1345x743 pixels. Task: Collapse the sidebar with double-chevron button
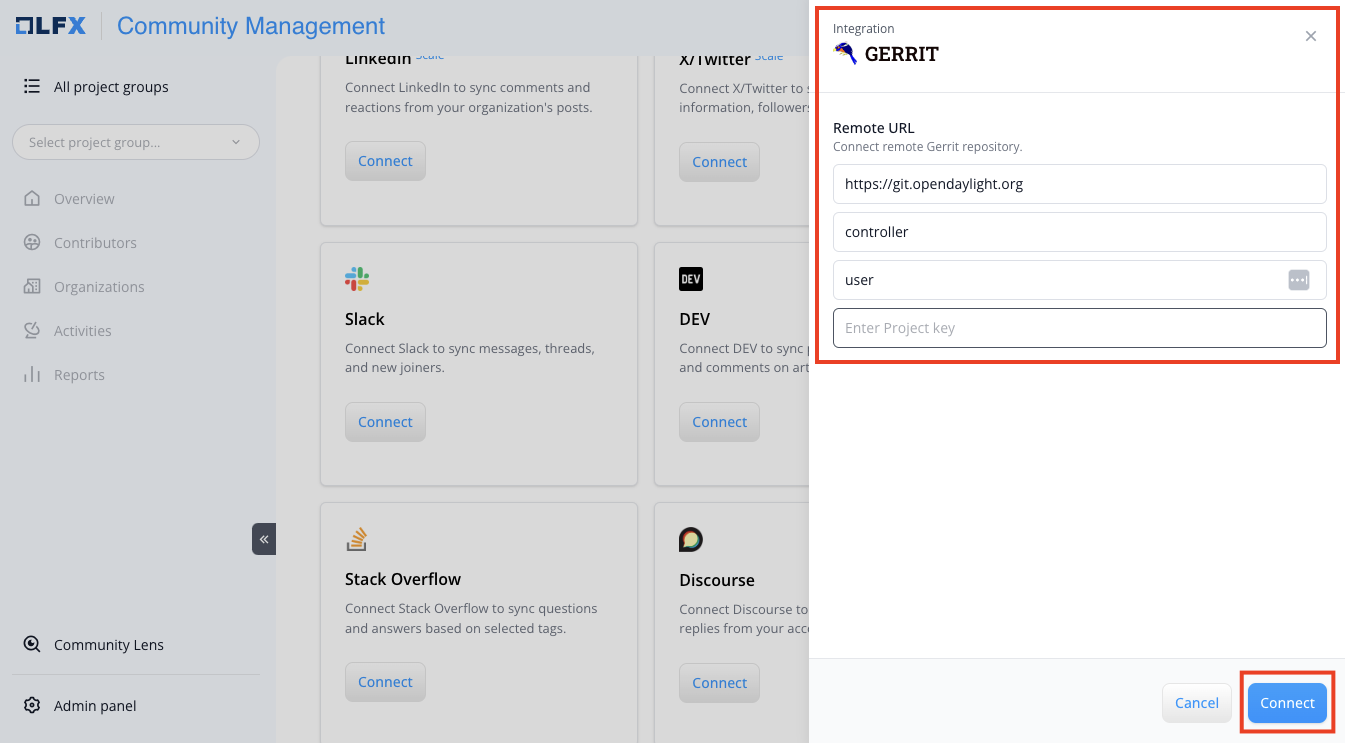click(264, 539)
